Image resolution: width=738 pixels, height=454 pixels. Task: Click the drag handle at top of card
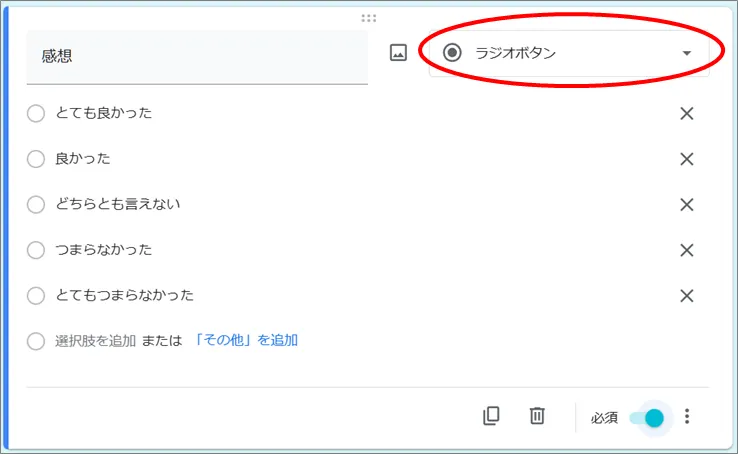(369, 18)
